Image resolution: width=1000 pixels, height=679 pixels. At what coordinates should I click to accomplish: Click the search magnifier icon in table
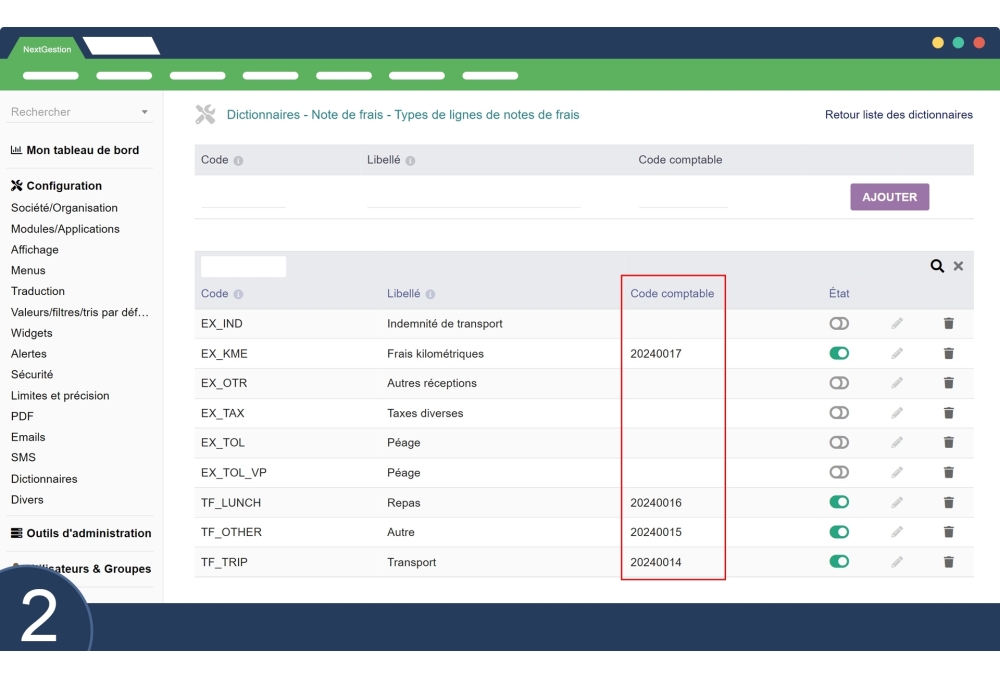937,266
